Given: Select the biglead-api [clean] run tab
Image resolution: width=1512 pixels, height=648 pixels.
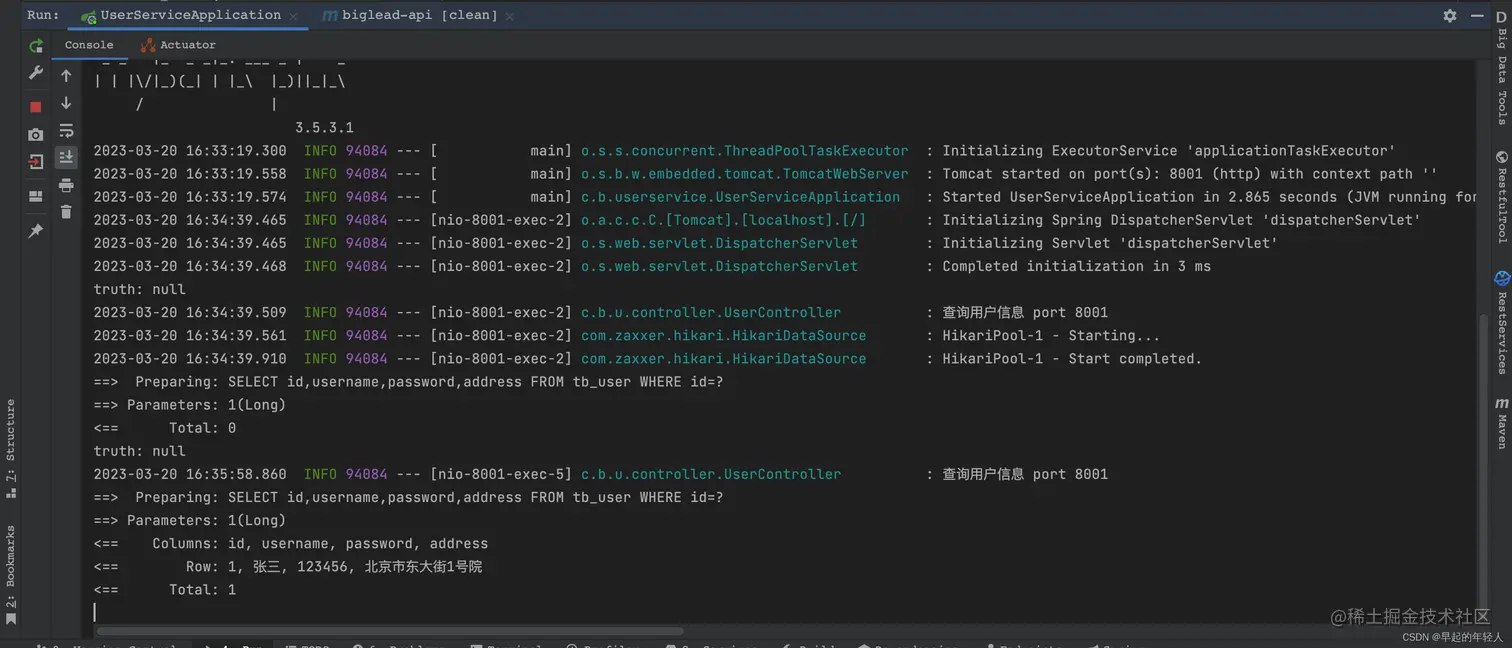Looking at the screenshot, I should click(419, 15).
